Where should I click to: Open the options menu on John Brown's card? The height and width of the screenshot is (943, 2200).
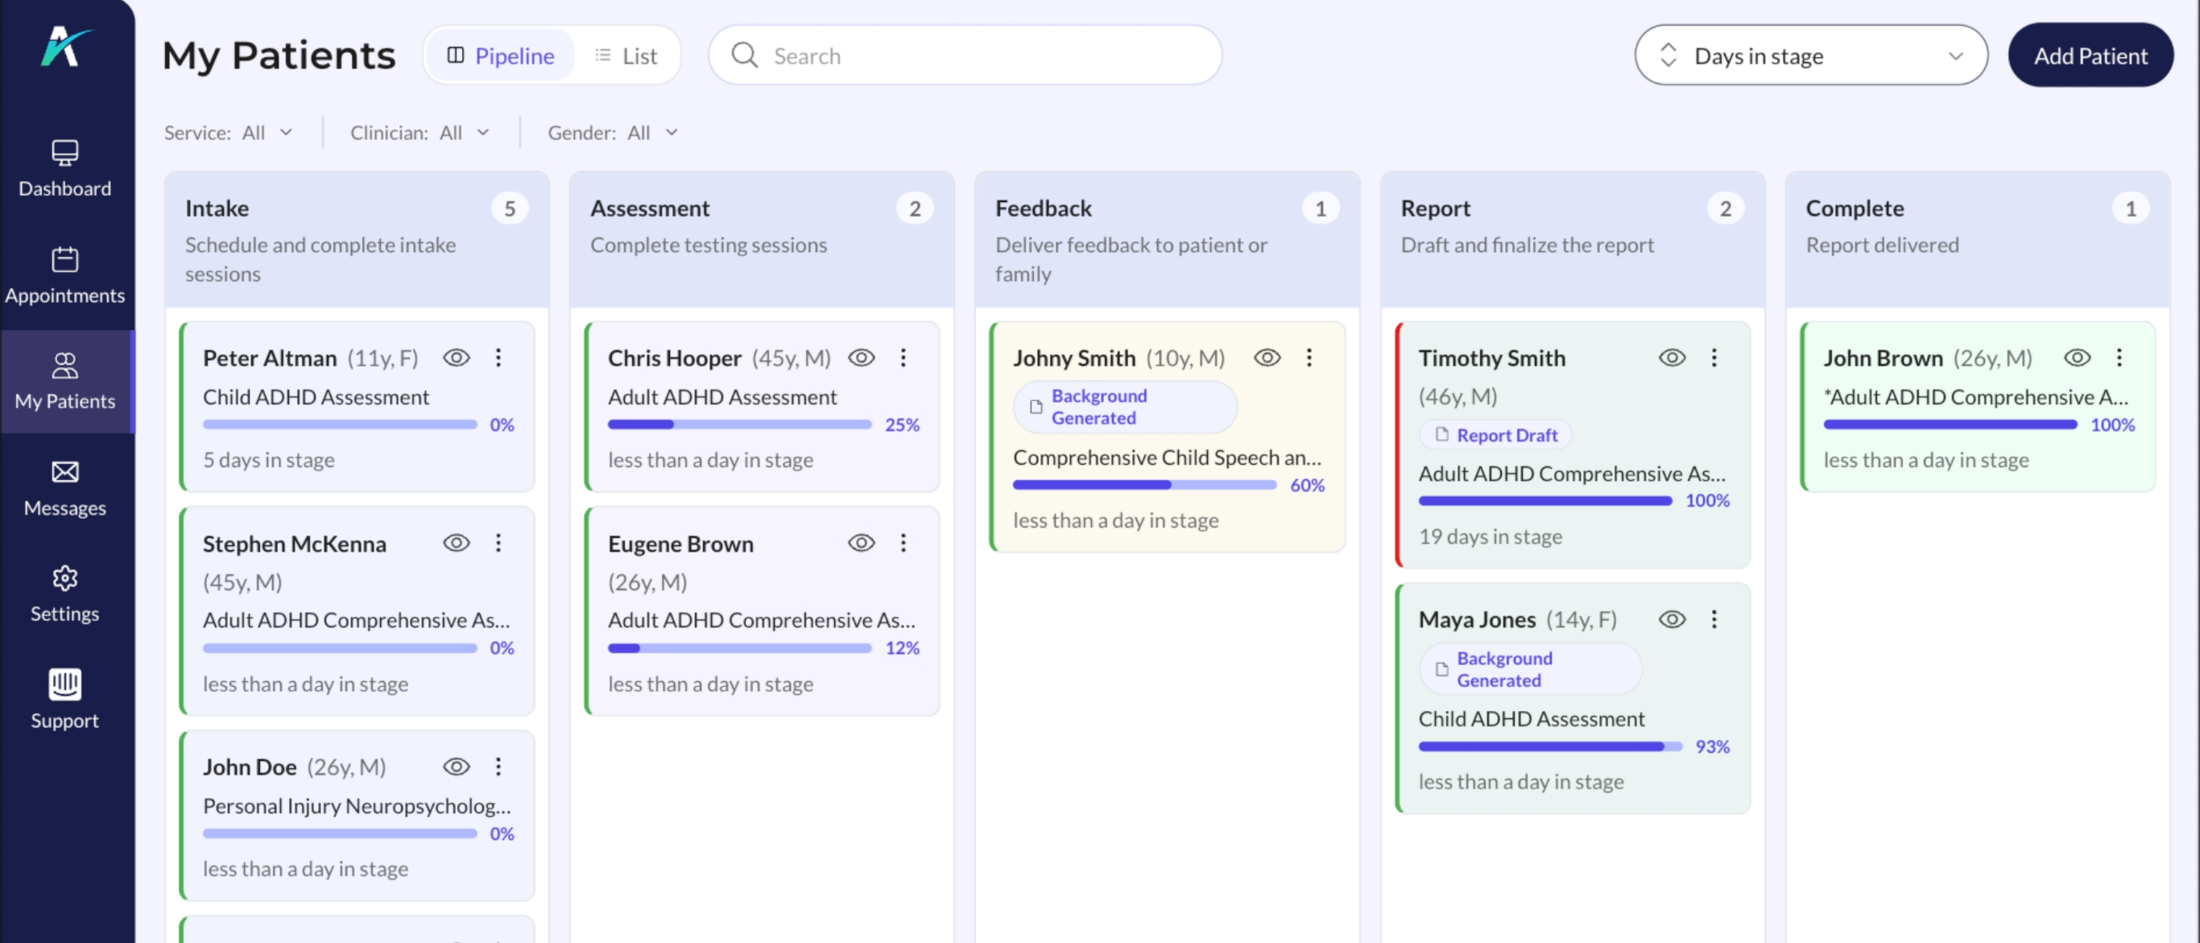click(2119, 358)
